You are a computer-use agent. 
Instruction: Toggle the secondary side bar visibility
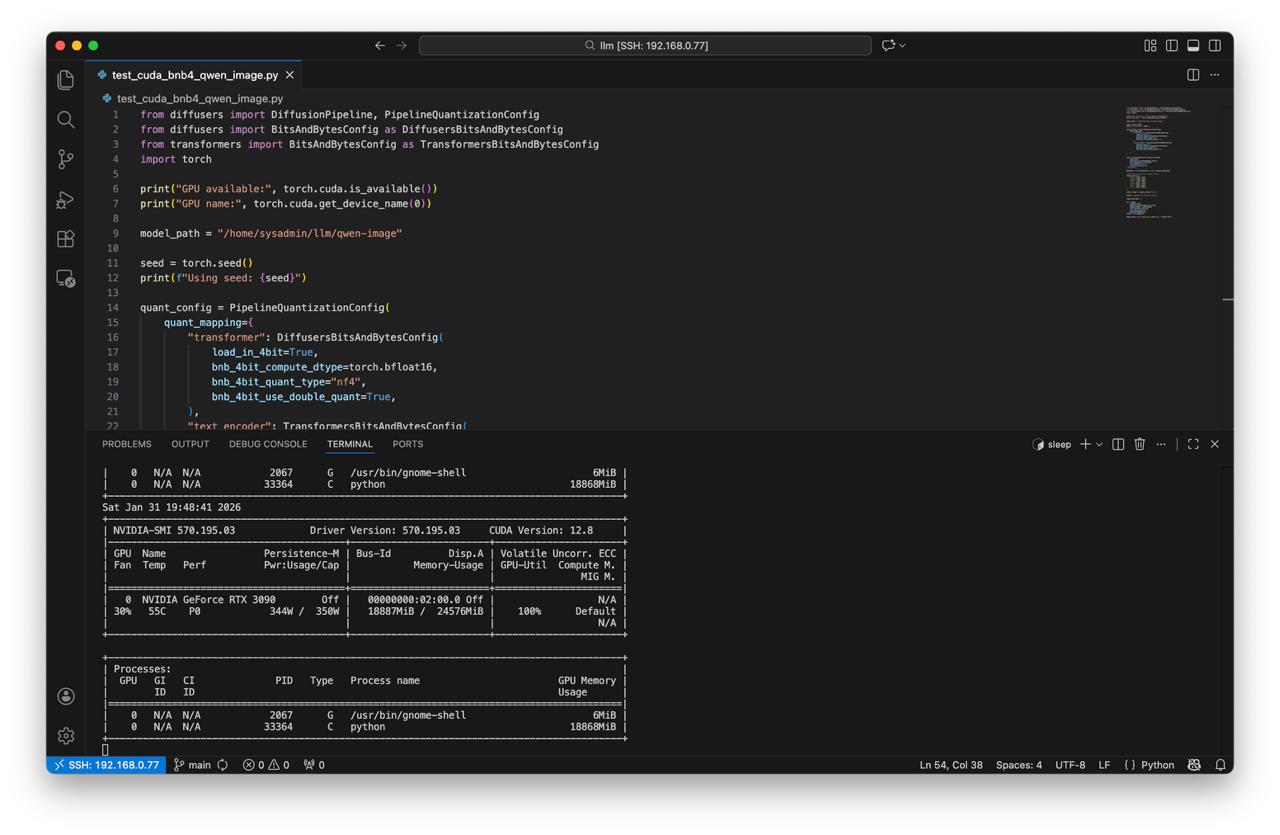1215,45
